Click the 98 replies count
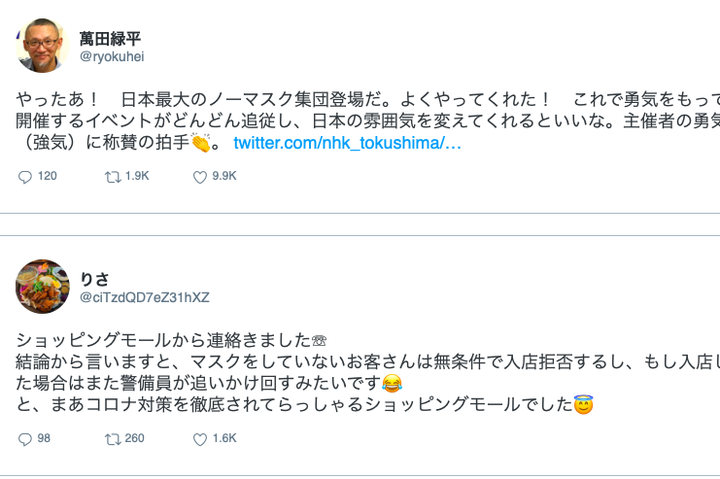 point(44,439)
